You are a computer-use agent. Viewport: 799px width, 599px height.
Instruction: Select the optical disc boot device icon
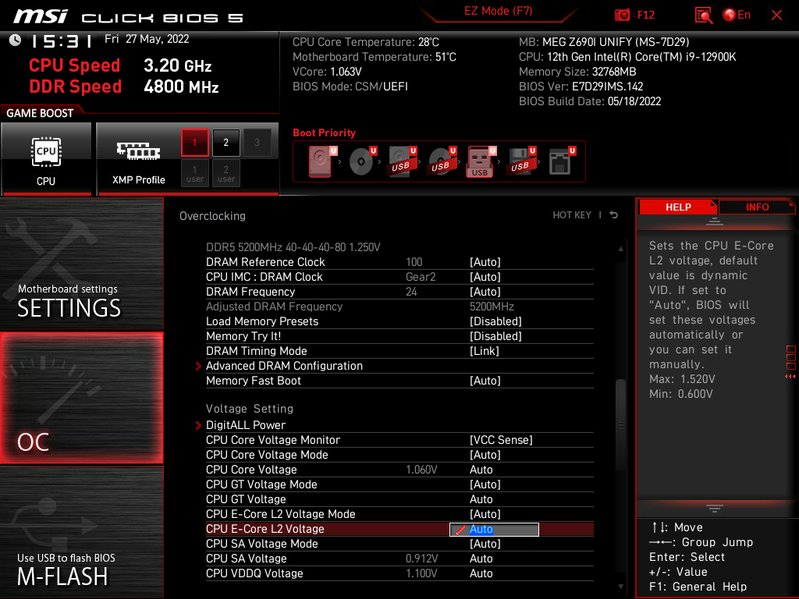click(x=362, y=161)
